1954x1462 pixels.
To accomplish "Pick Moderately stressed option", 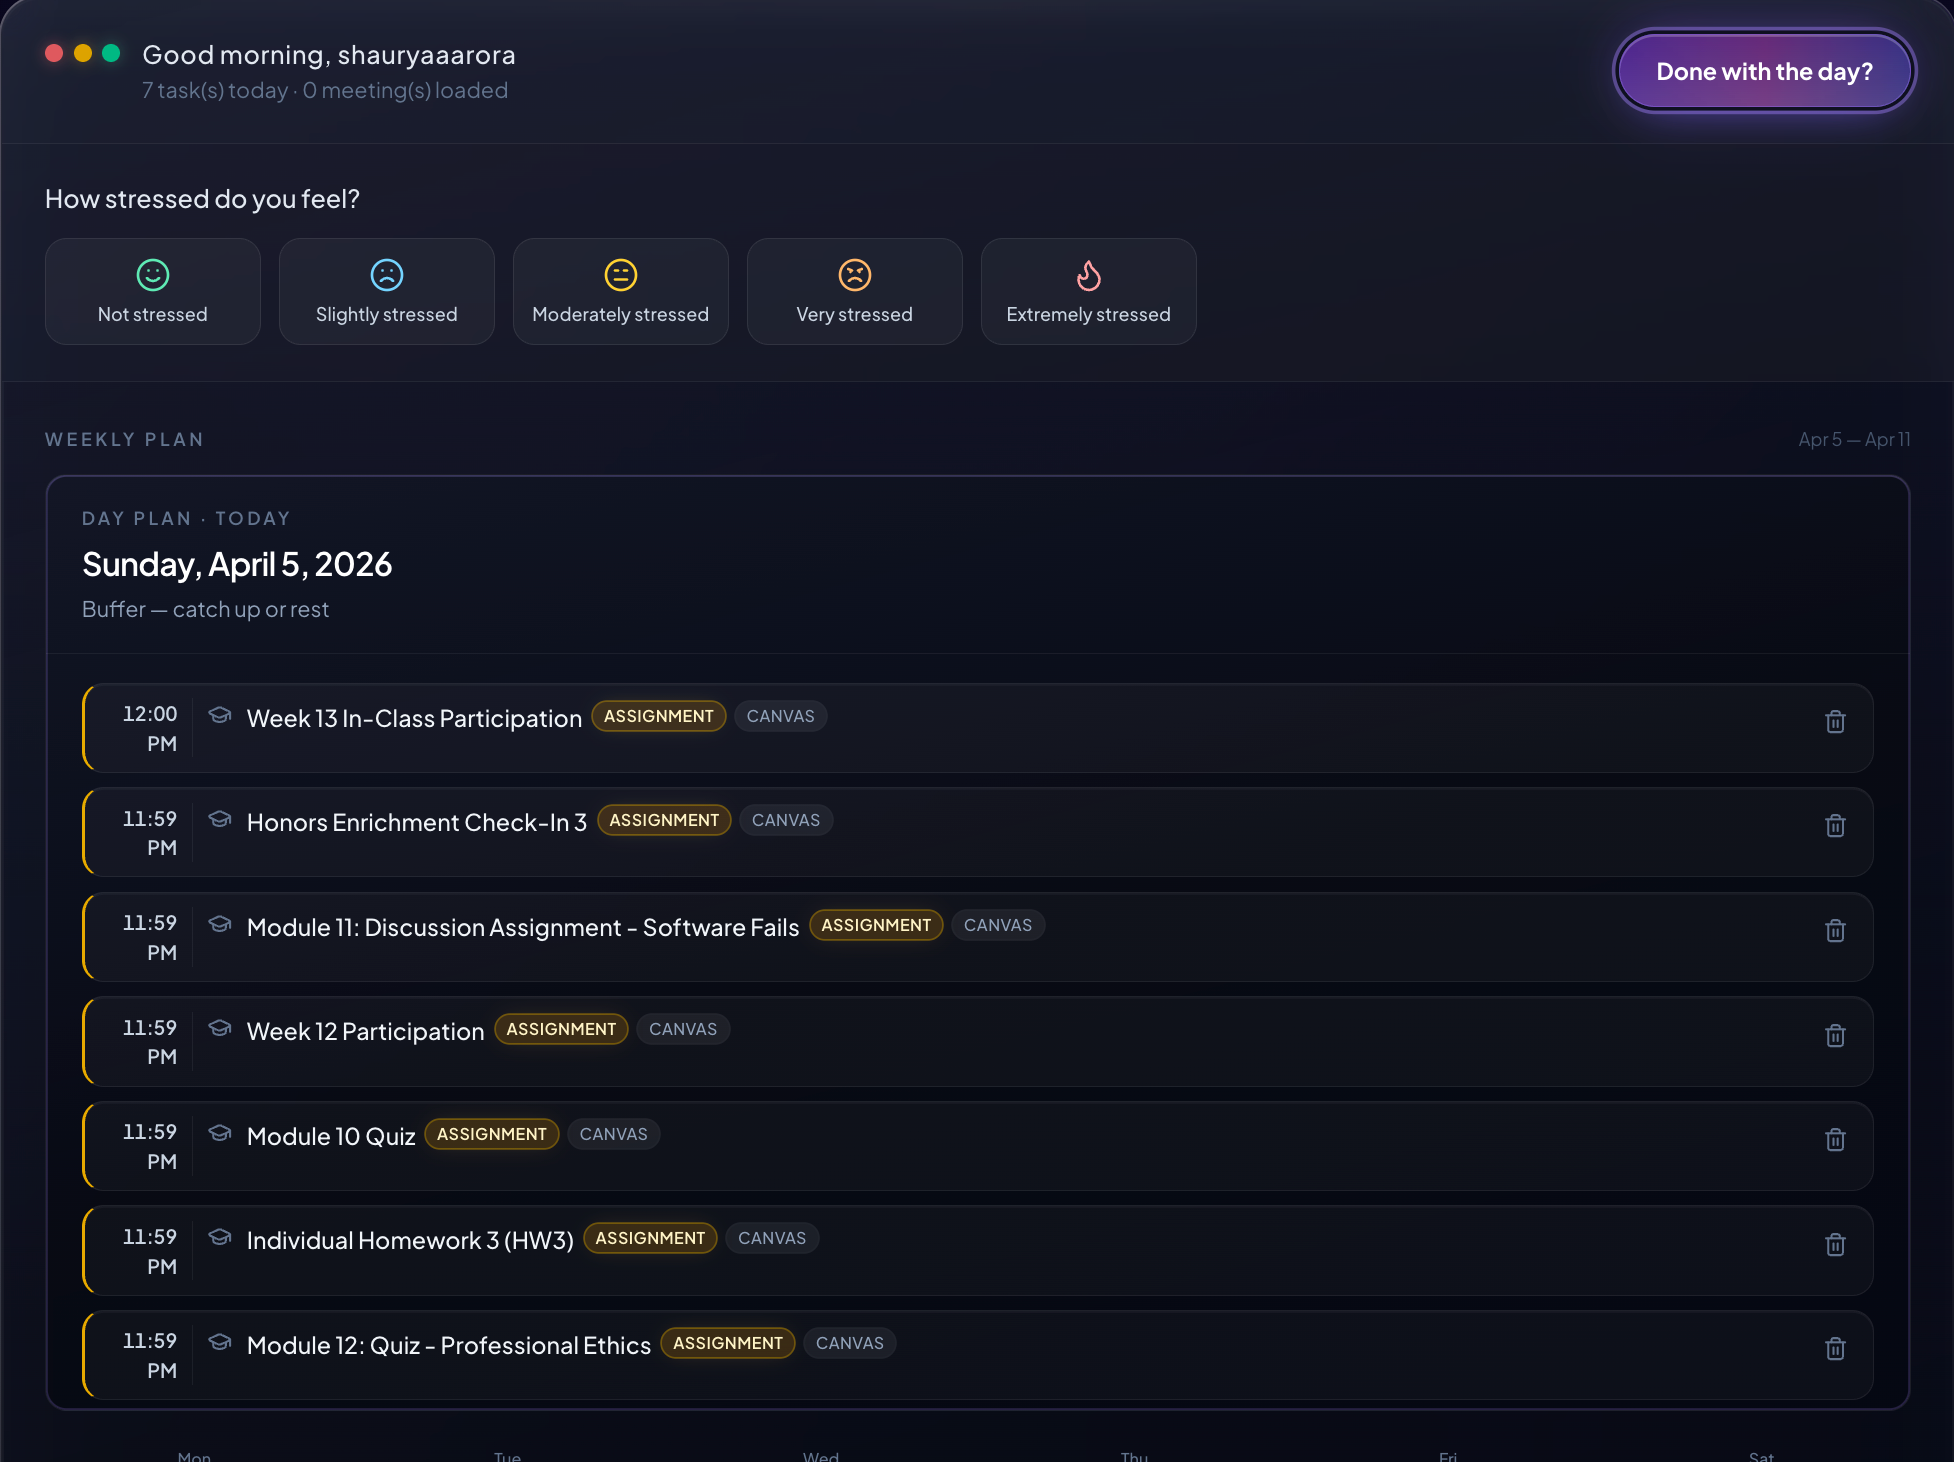I will (x=620, y=291).
